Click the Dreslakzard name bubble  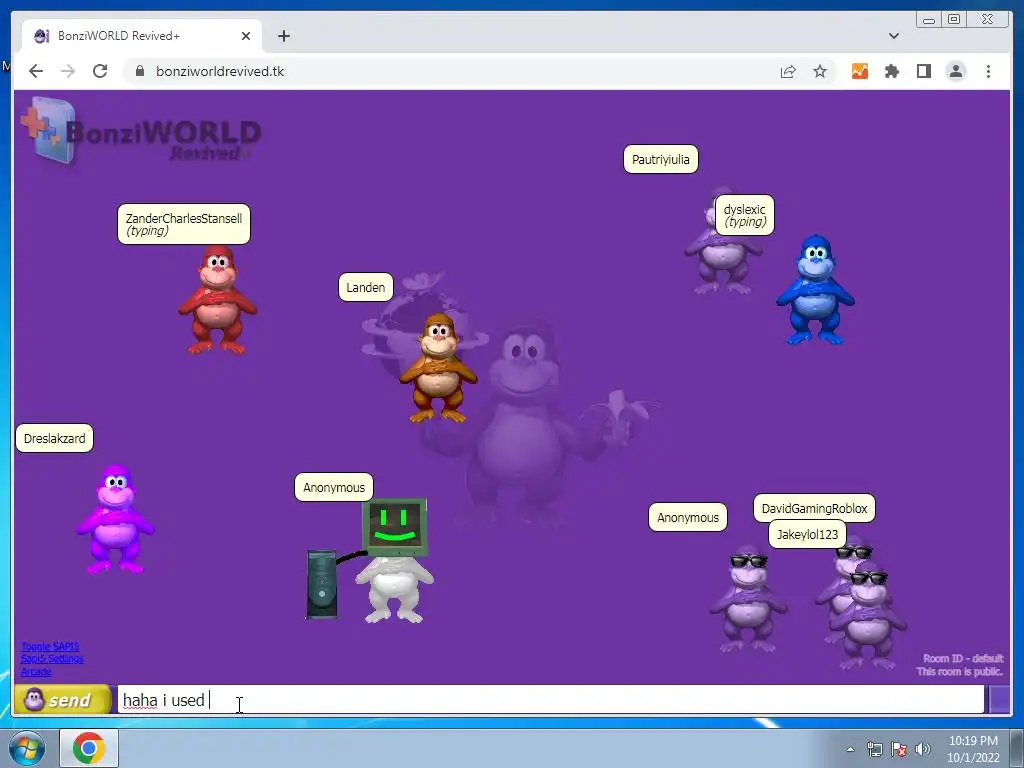tap(54, 438)
